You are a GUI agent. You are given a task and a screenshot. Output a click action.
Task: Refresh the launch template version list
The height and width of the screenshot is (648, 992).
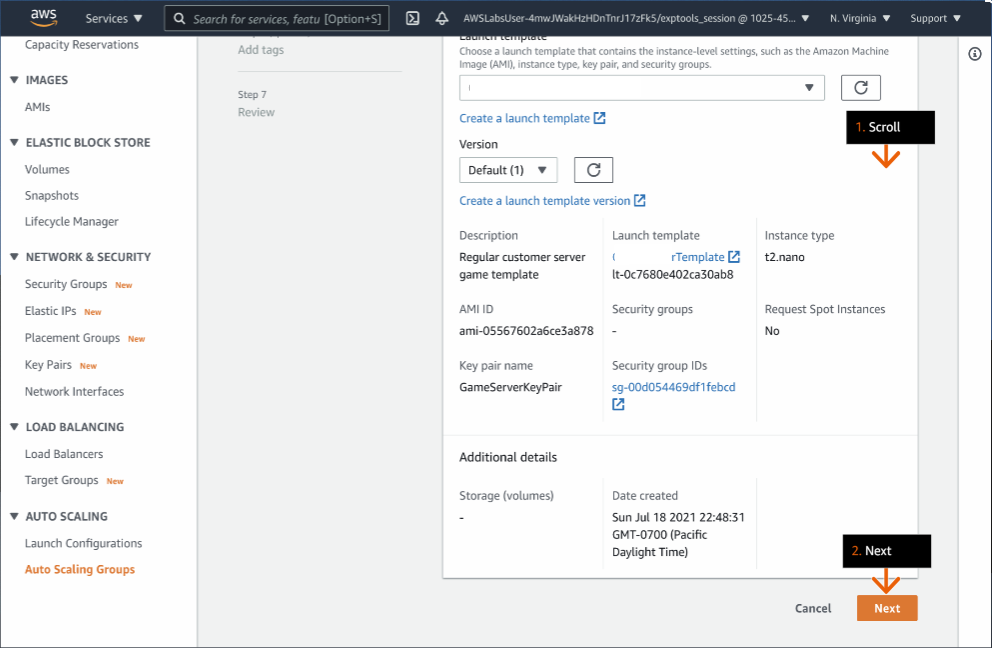[x=593, y=169]
